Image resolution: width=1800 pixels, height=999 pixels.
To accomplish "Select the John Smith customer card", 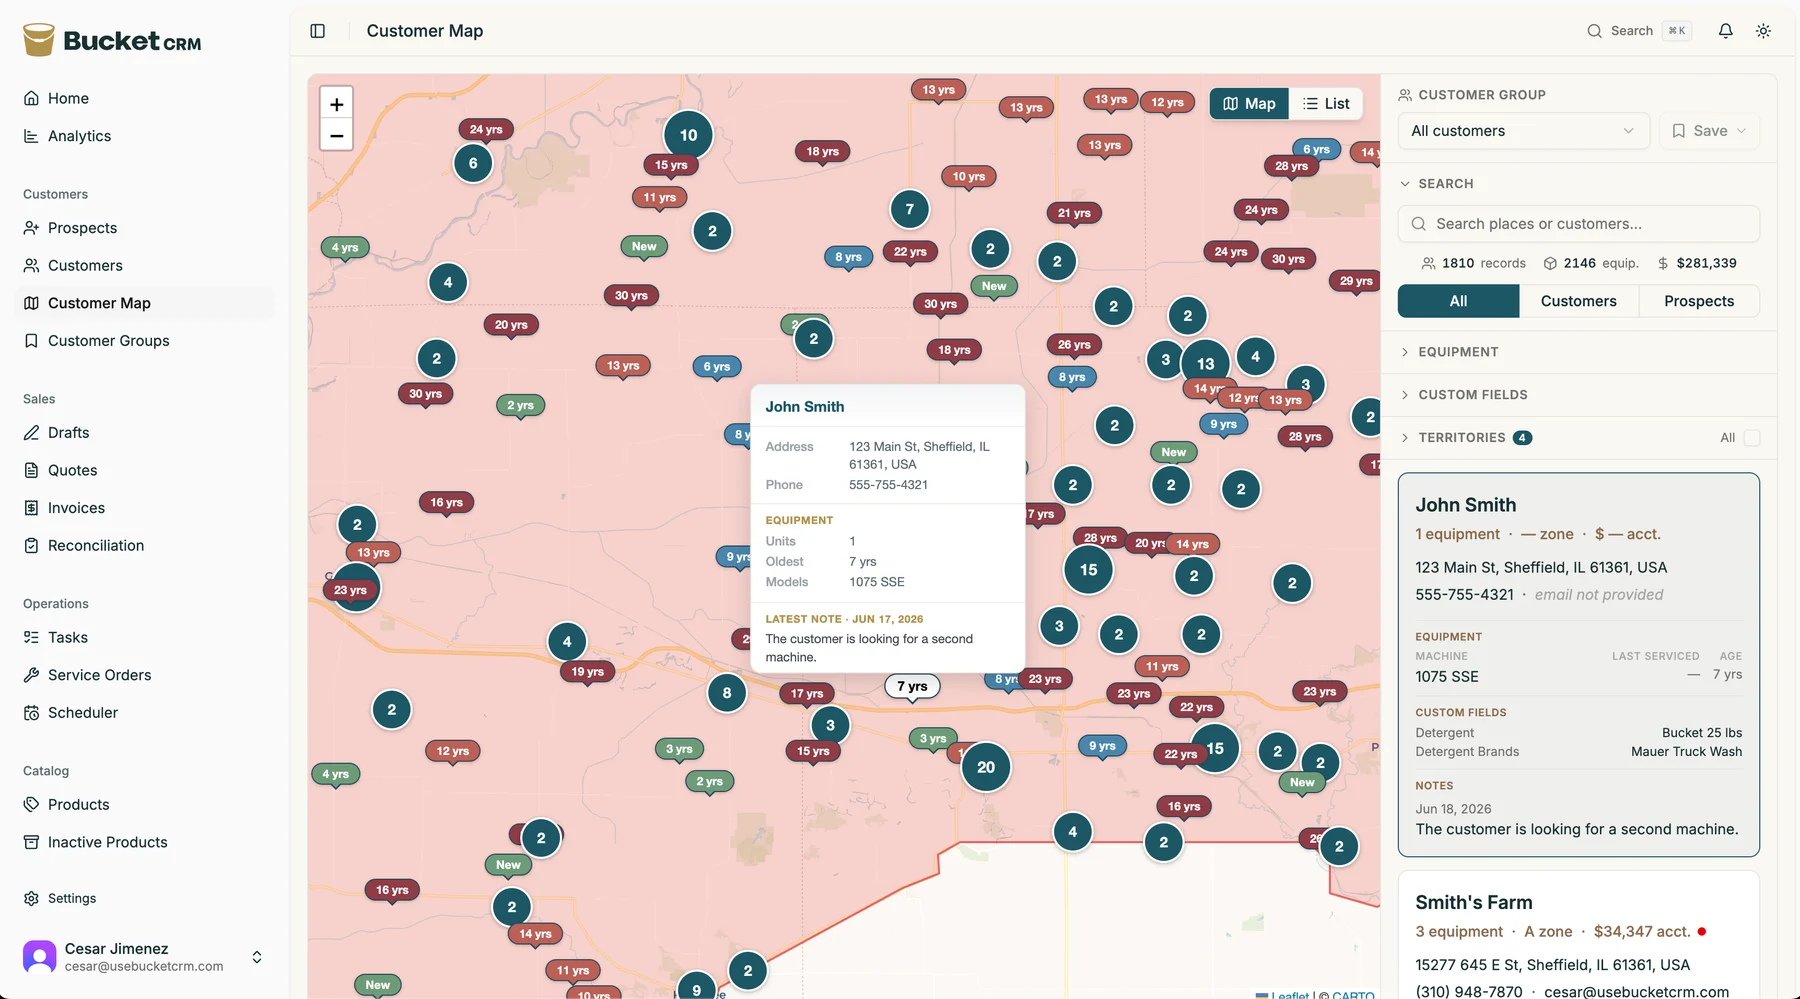I will (x=1578, y=665).
